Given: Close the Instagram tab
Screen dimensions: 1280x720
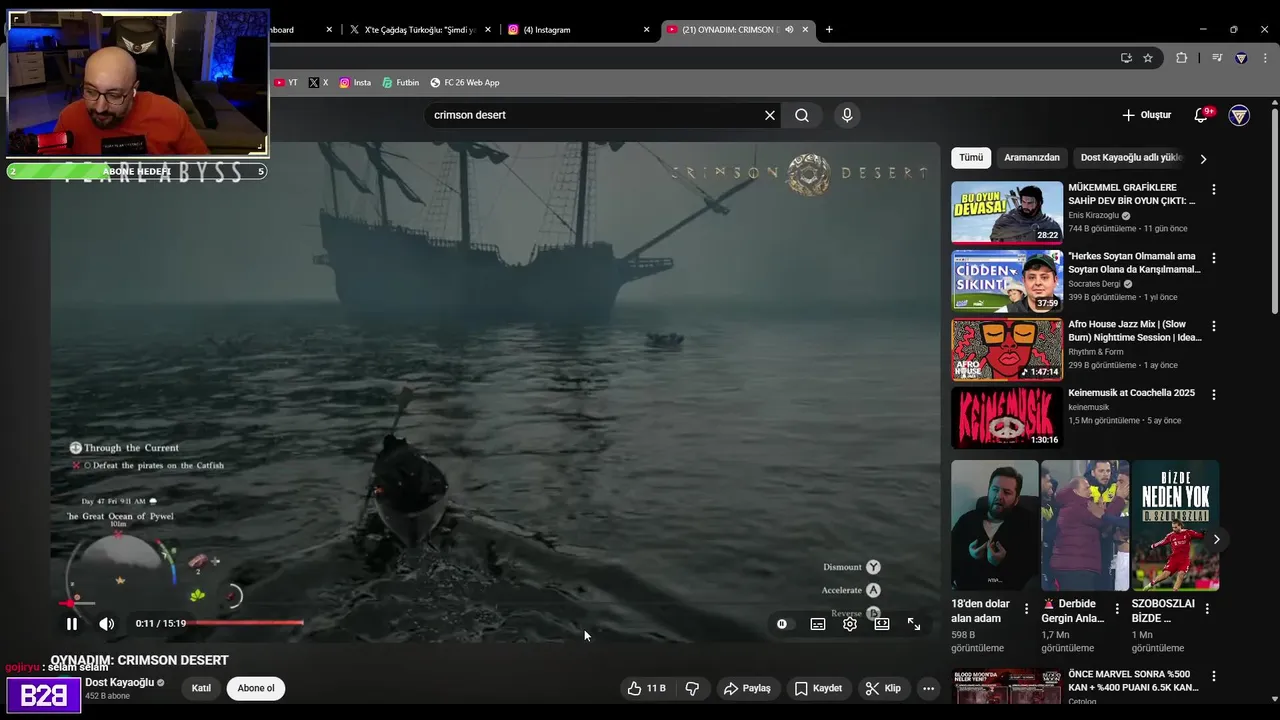Looking at the screenshot, I should pos(647,30).
